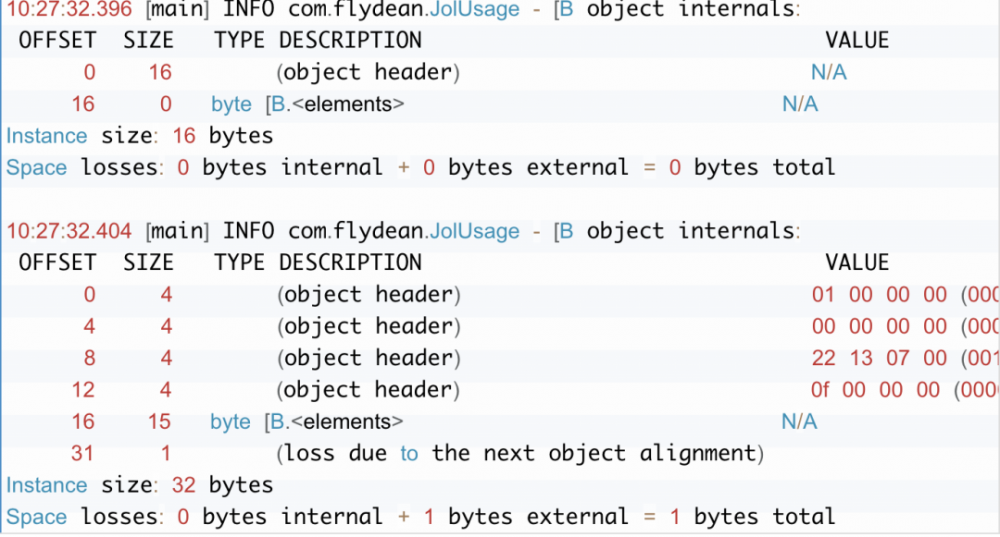Click the Space losses line showing 0 bytes total

point(420,167)
